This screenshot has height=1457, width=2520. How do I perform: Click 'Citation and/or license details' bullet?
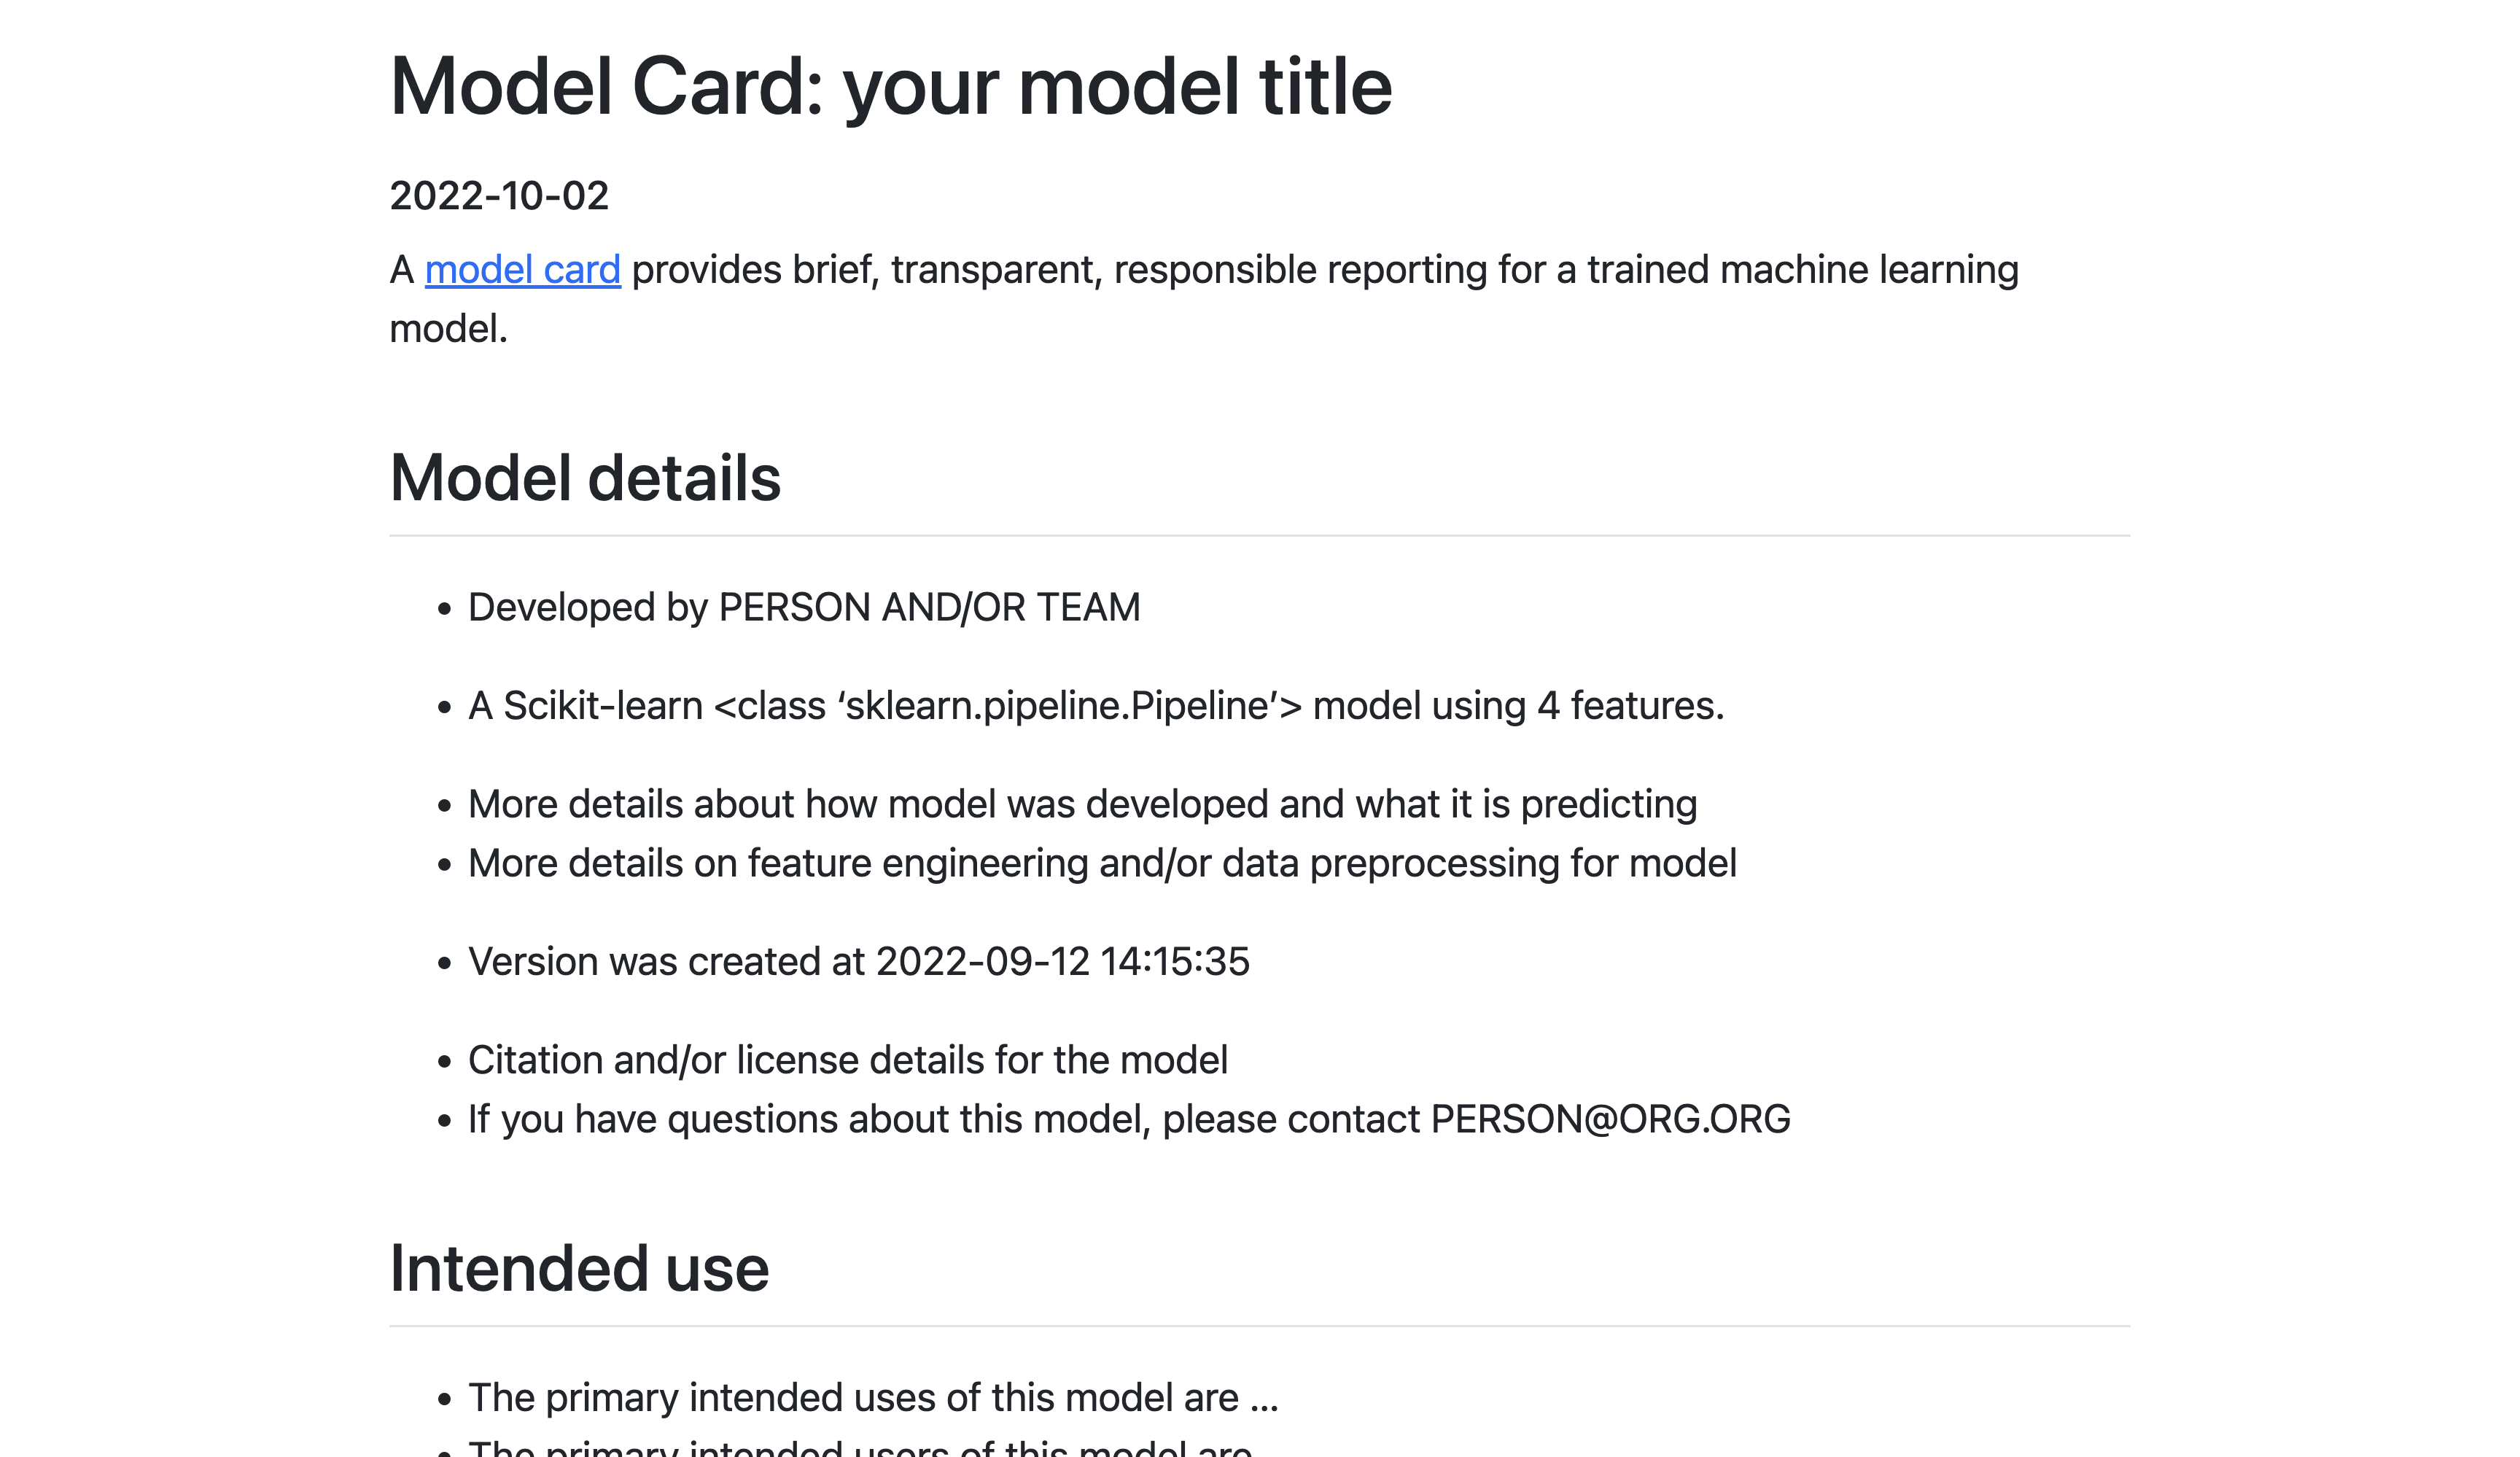point(847,1060)
